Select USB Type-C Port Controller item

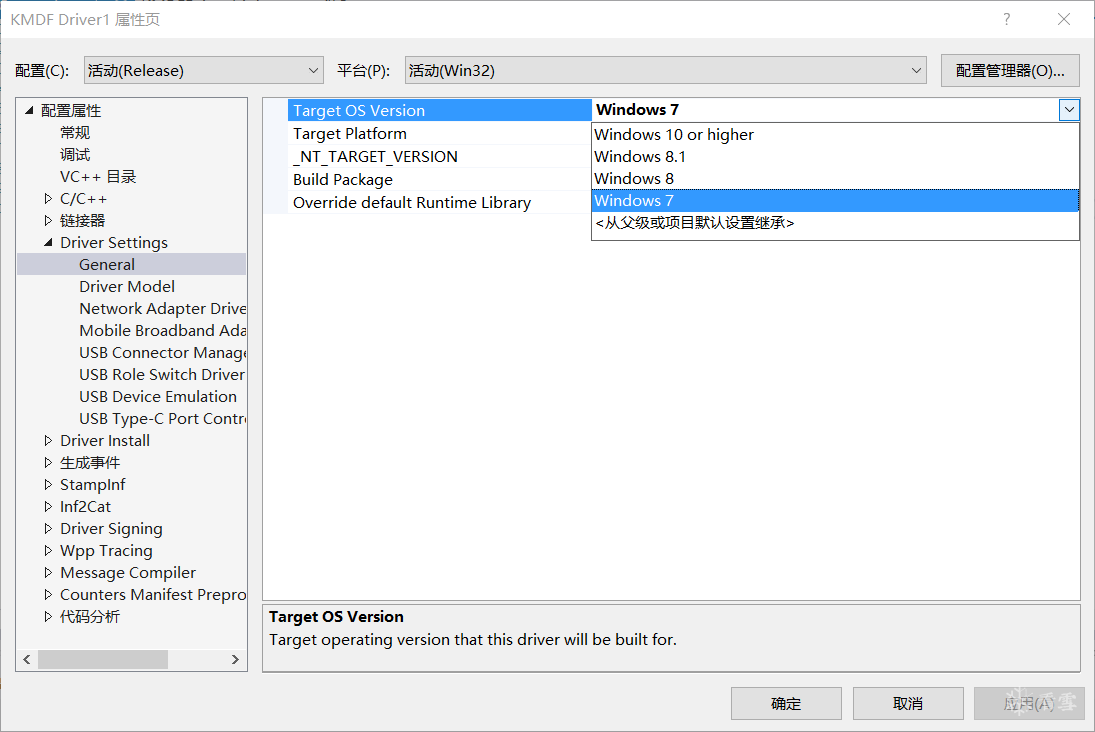(162, 418)
